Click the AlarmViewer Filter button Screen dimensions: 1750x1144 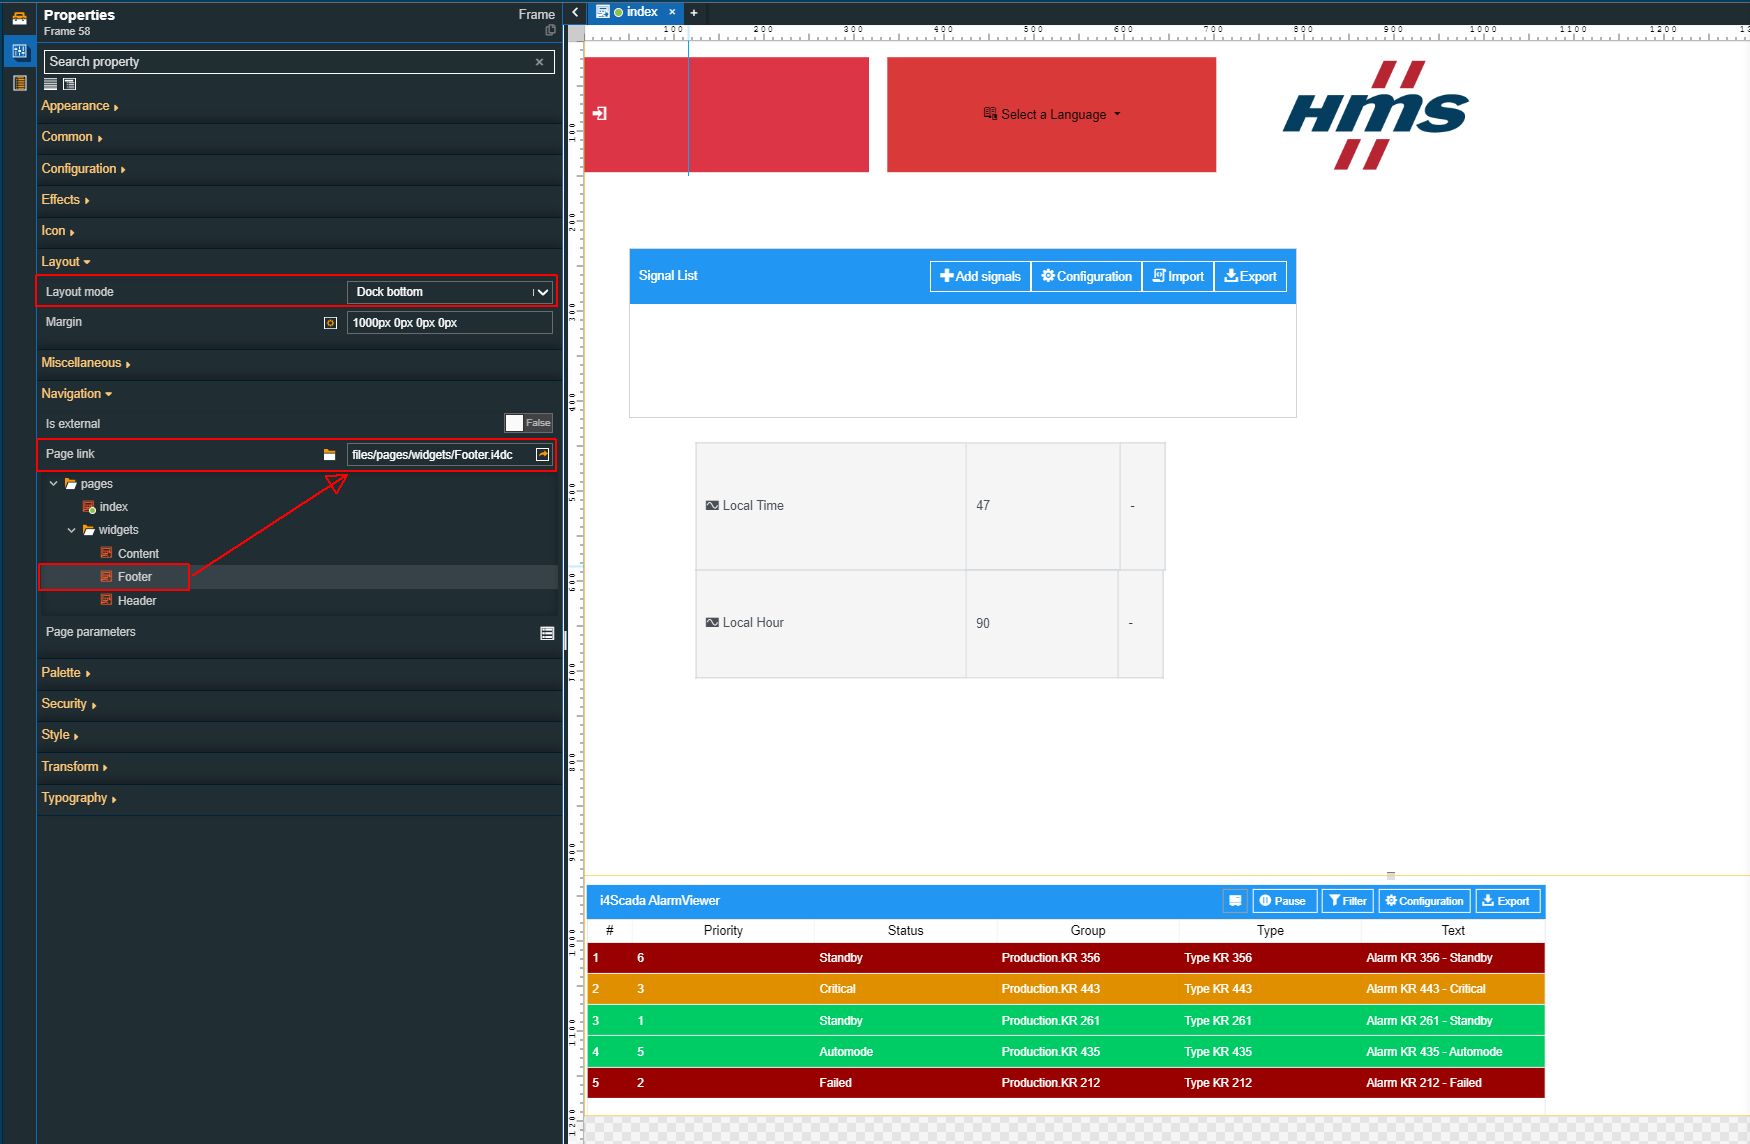click(1347, 901)
